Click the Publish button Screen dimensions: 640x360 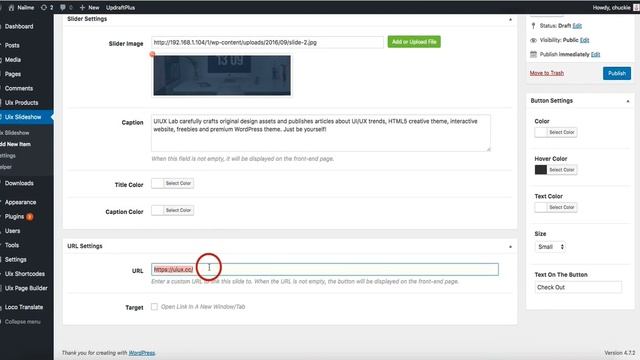617,73
